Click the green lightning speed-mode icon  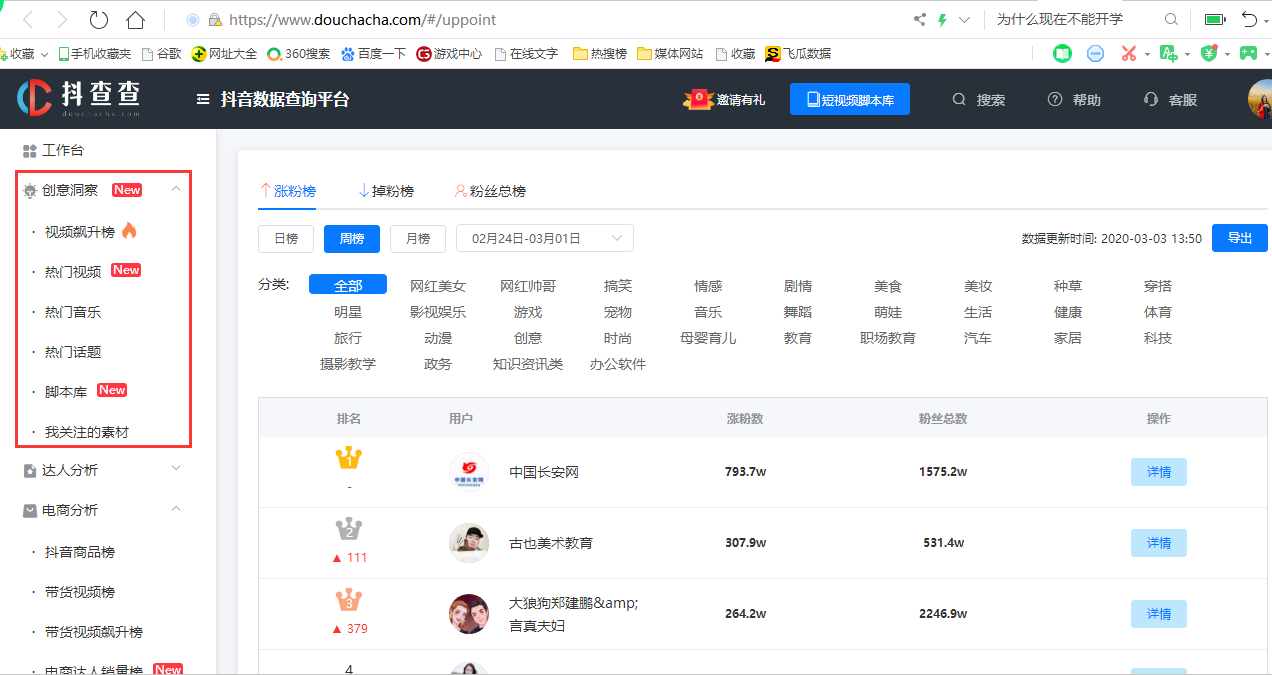(x=942, y=20)
